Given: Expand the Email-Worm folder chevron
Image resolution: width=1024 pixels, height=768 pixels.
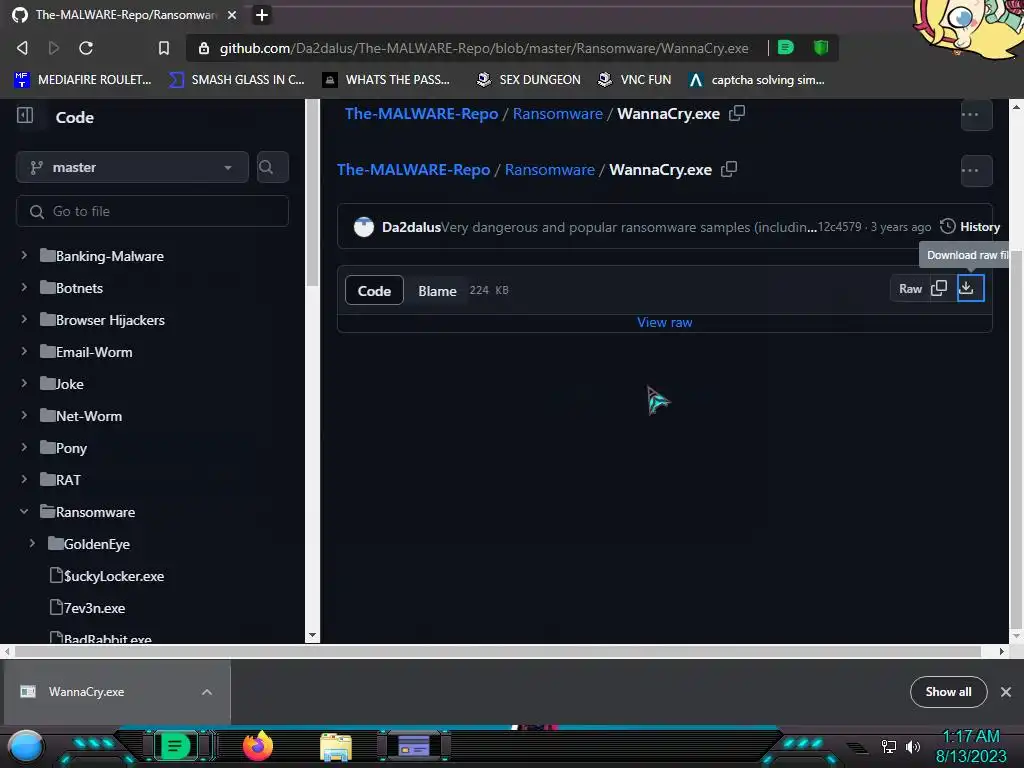Looking at the screenshot, I should (x=24, y=351).
